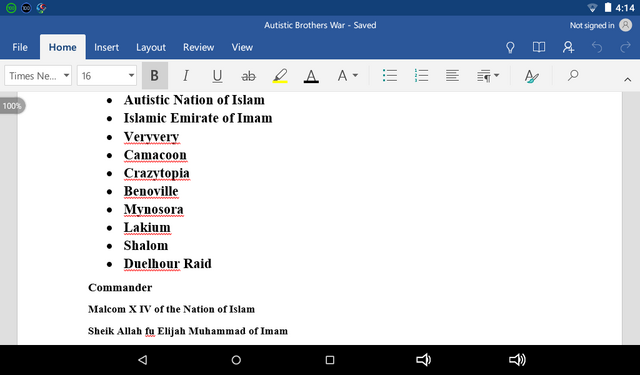Click the Wi-Fi status icon

[x=592, y=8]
